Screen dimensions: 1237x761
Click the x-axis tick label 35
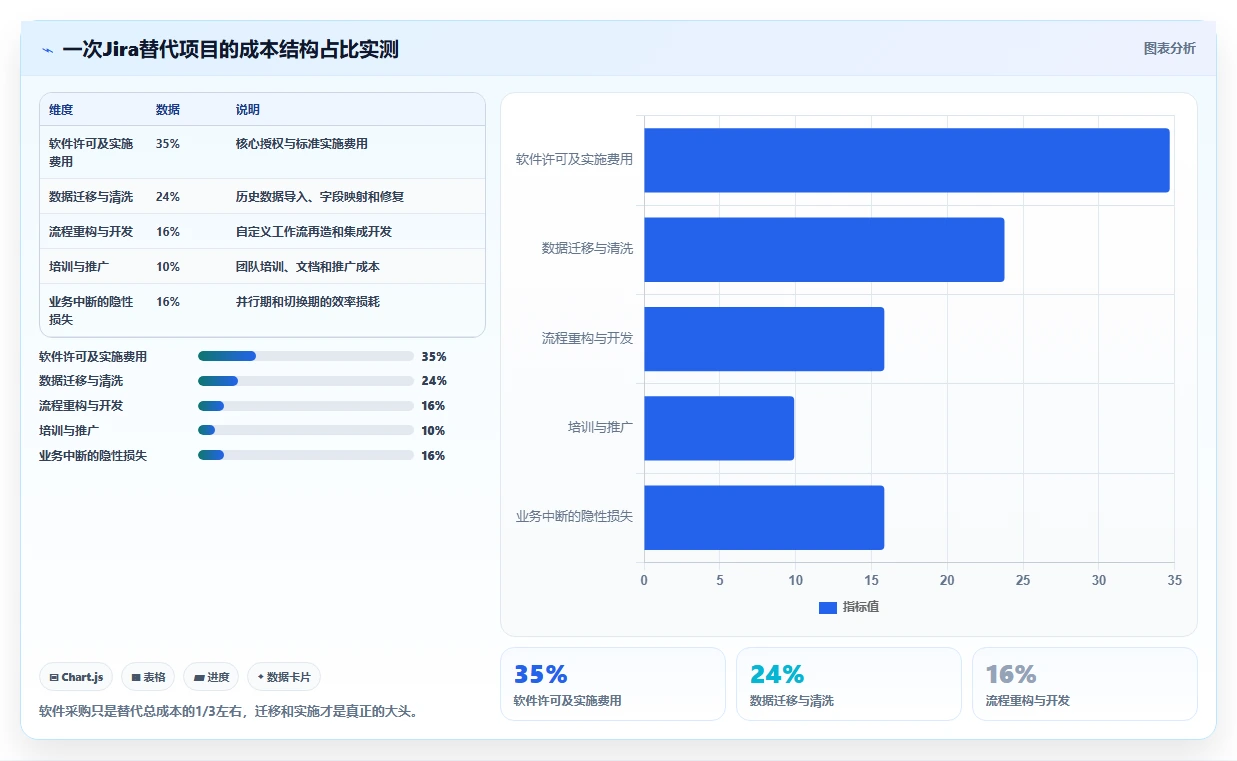point(1174,580)
